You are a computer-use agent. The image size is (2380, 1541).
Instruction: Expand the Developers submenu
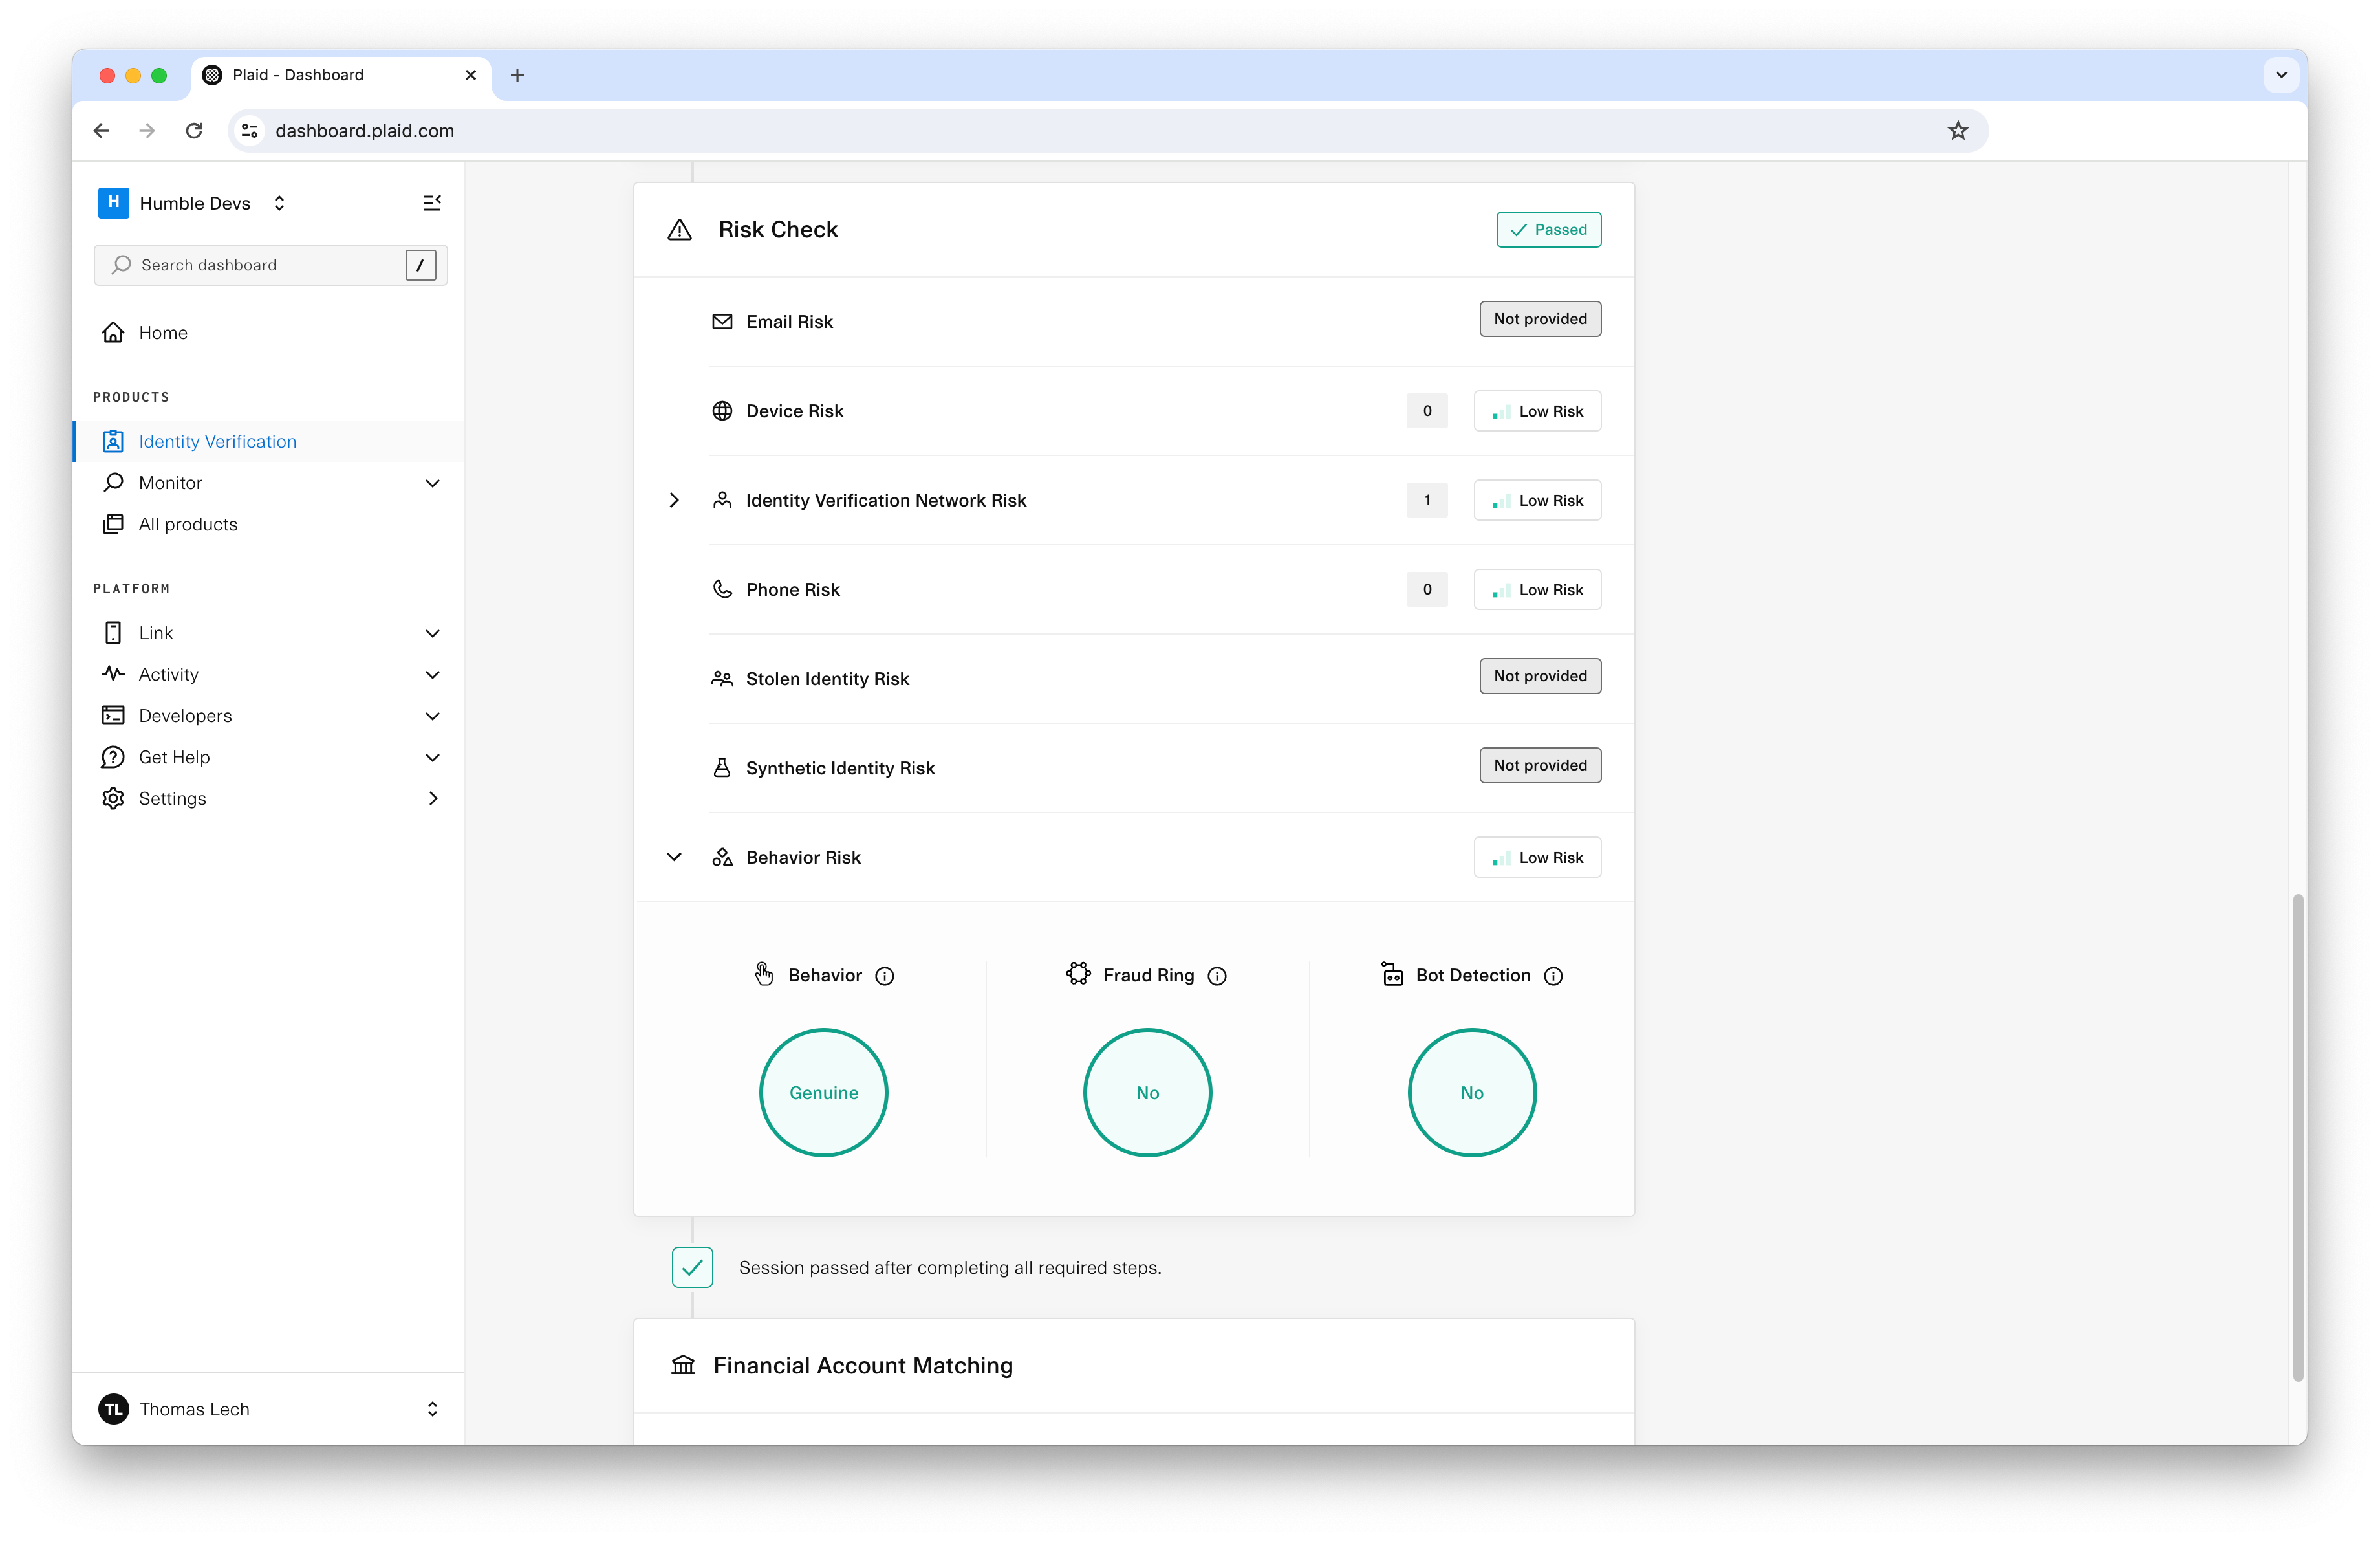click(x=432, y=716)
